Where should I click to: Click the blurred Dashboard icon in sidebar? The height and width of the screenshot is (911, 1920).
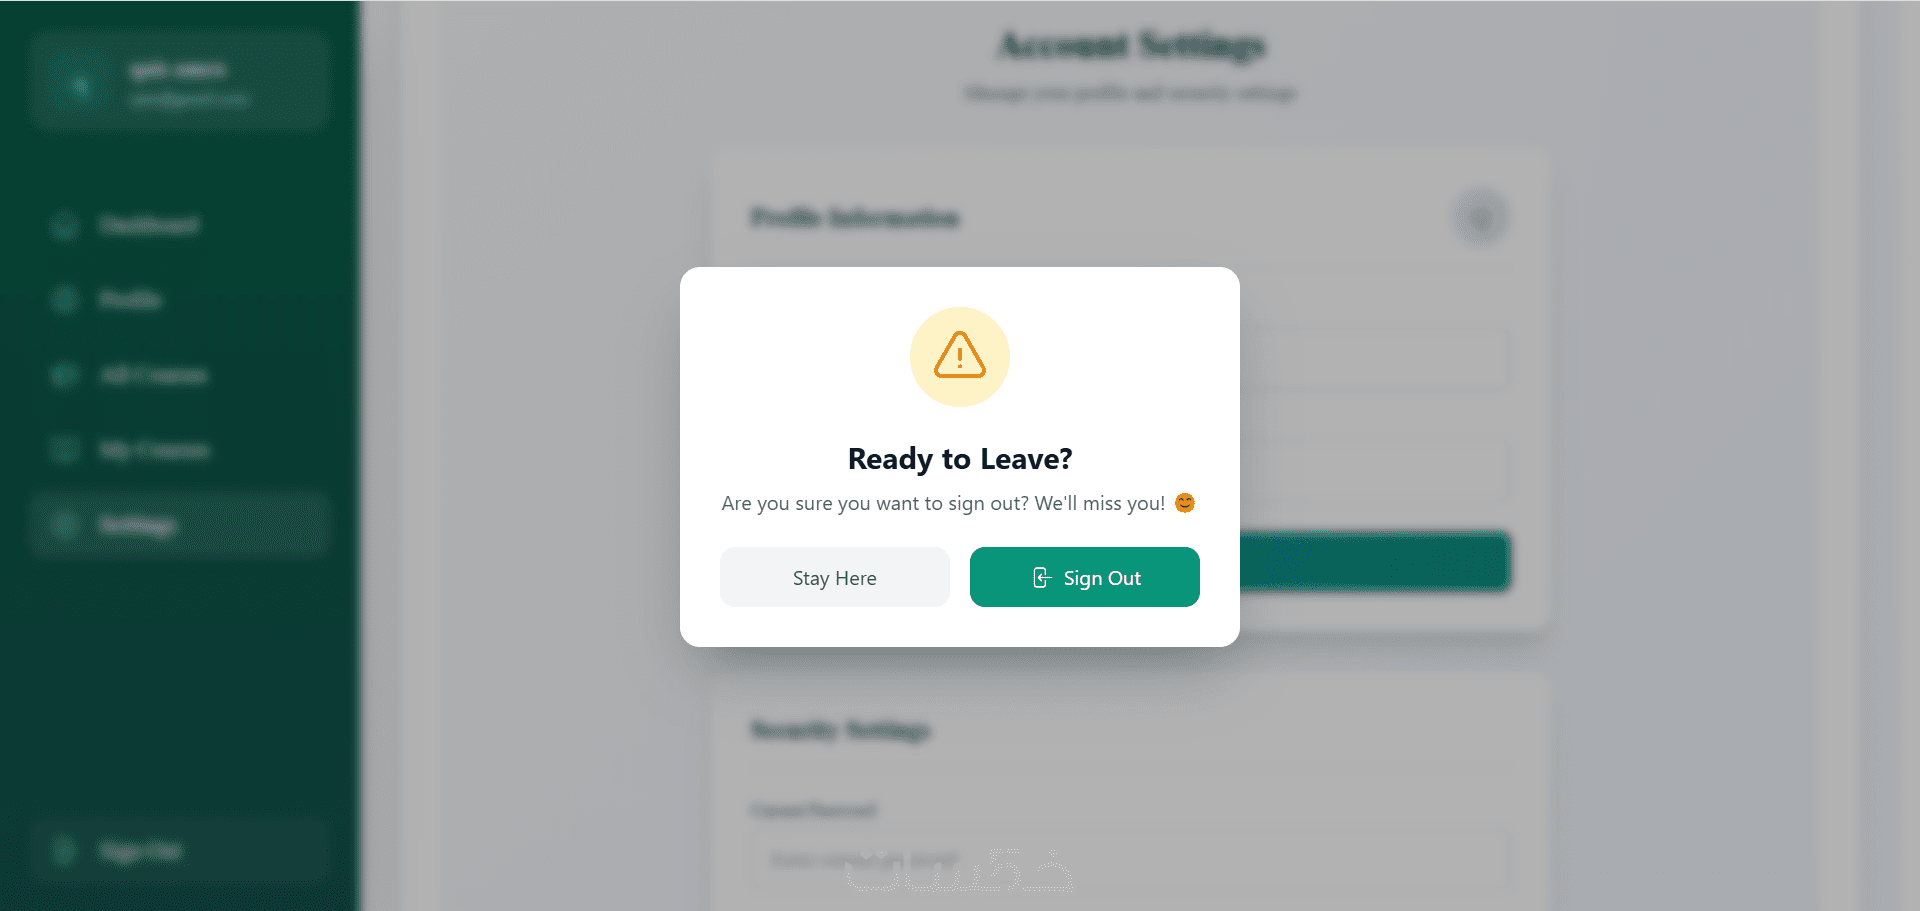pos(64,225)
